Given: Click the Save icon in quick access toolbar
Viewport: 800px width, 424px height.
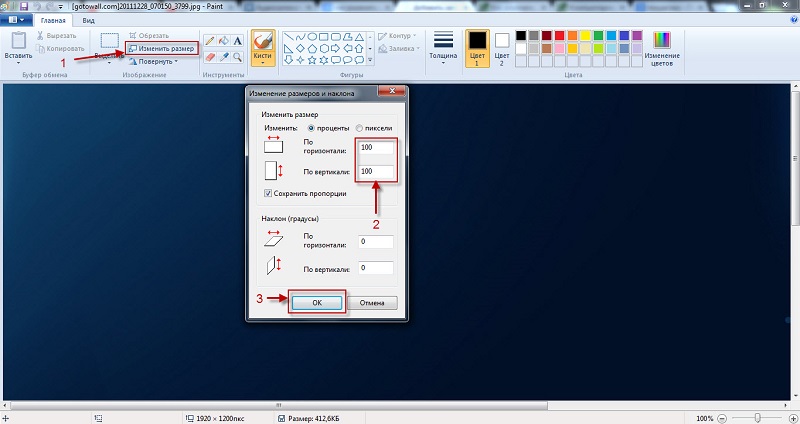Looking at the screenshot, I should (x=23, y=6).
